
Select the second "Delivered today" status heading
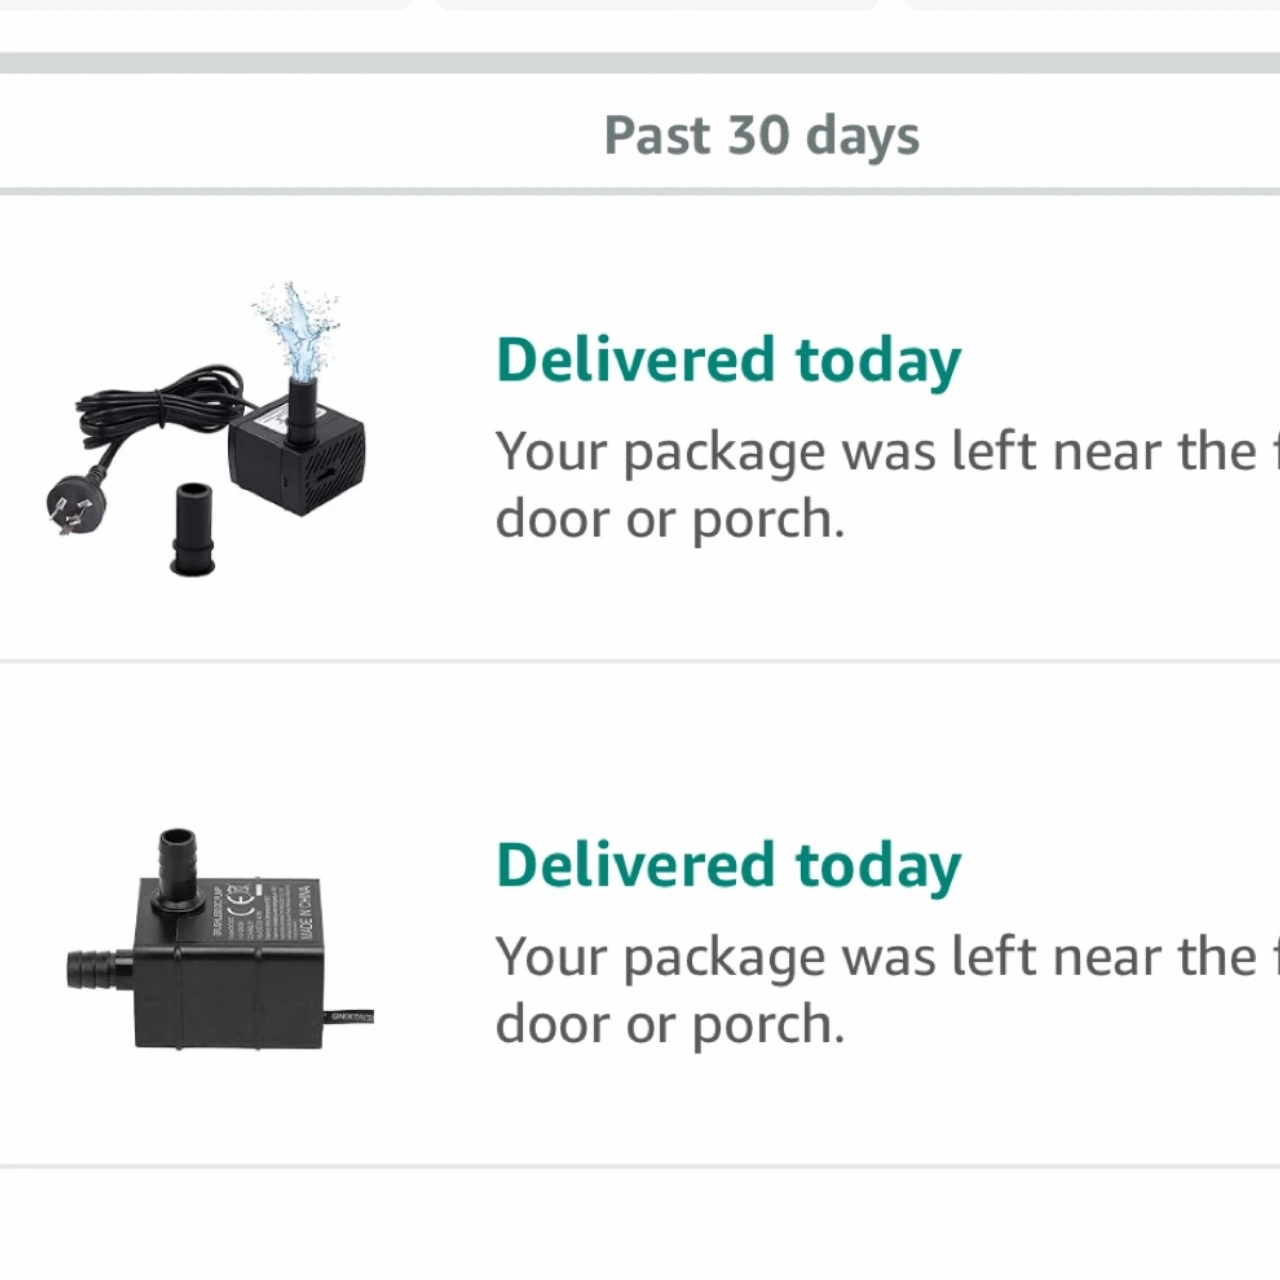(728, 866)
